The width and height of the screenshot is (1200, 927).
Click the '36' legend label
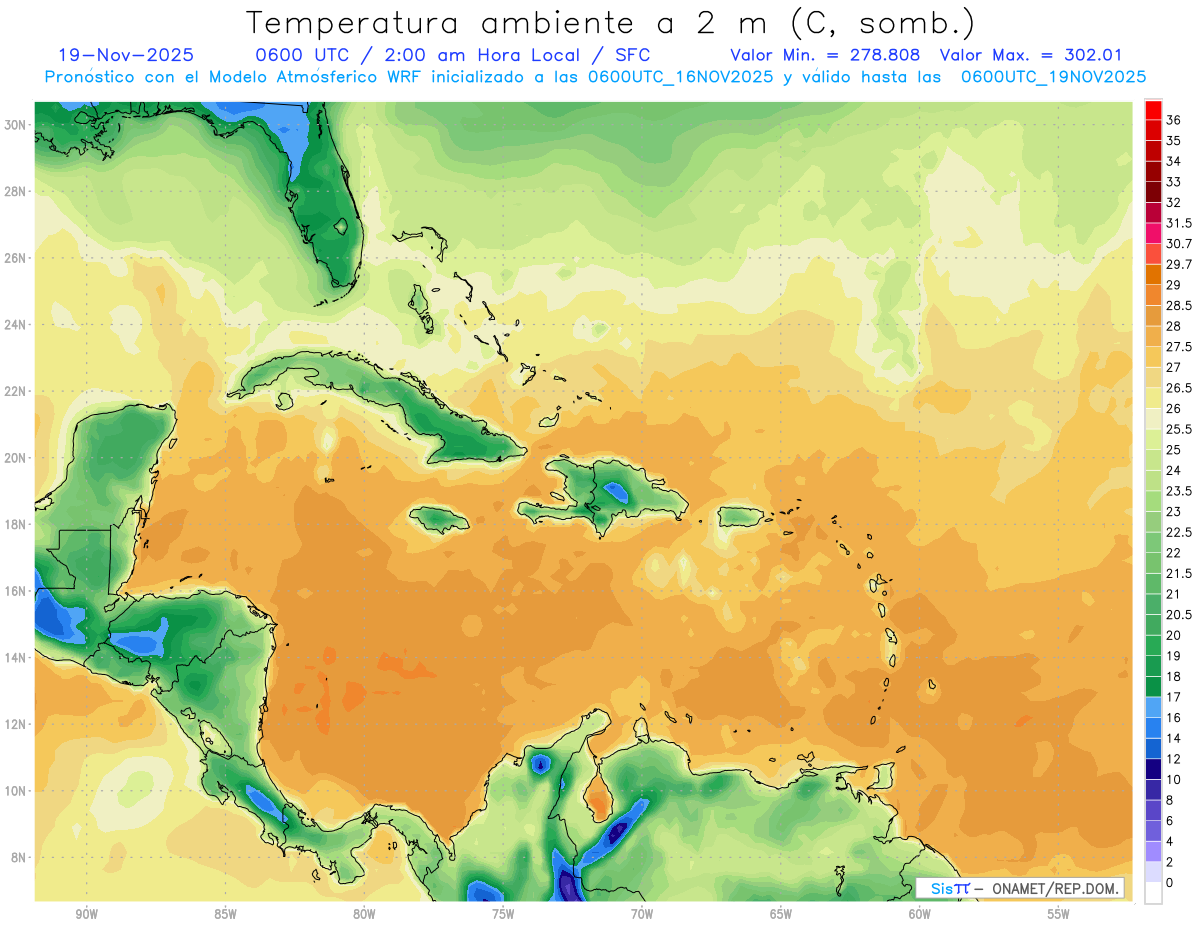pos(1173,120)
